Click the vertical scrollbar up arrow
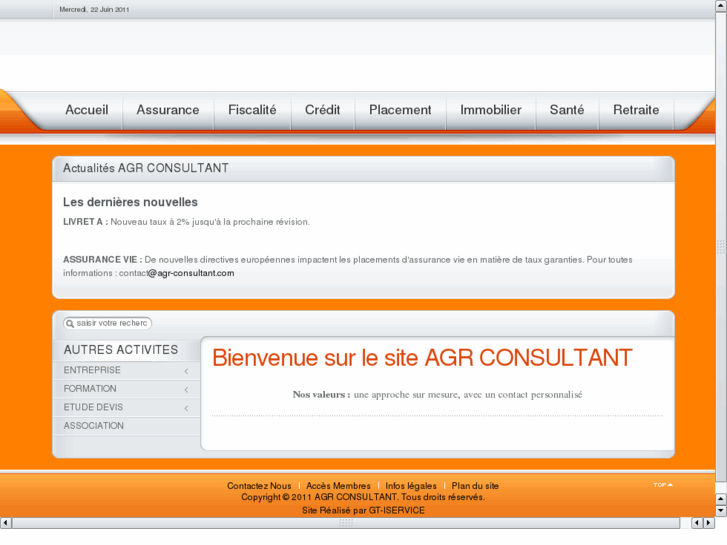 pos(721,5)
